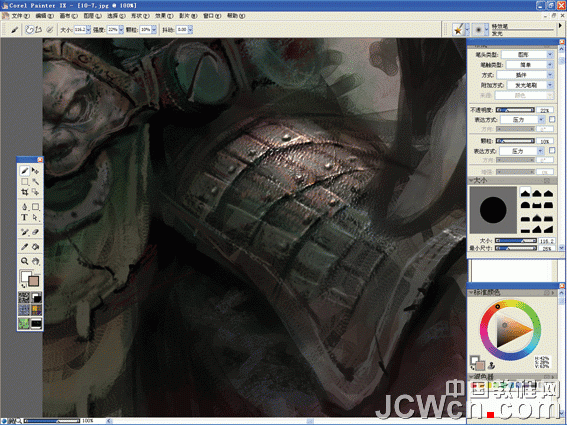Click the swap colors icon in toolbox
This screenshot has height=425, width=567.
24,286
